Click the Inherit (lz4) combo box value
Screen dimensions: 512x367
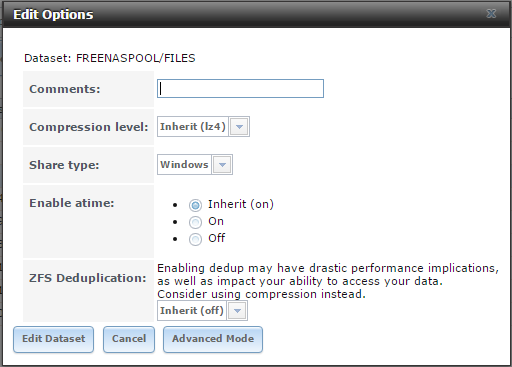click(193, 127)
